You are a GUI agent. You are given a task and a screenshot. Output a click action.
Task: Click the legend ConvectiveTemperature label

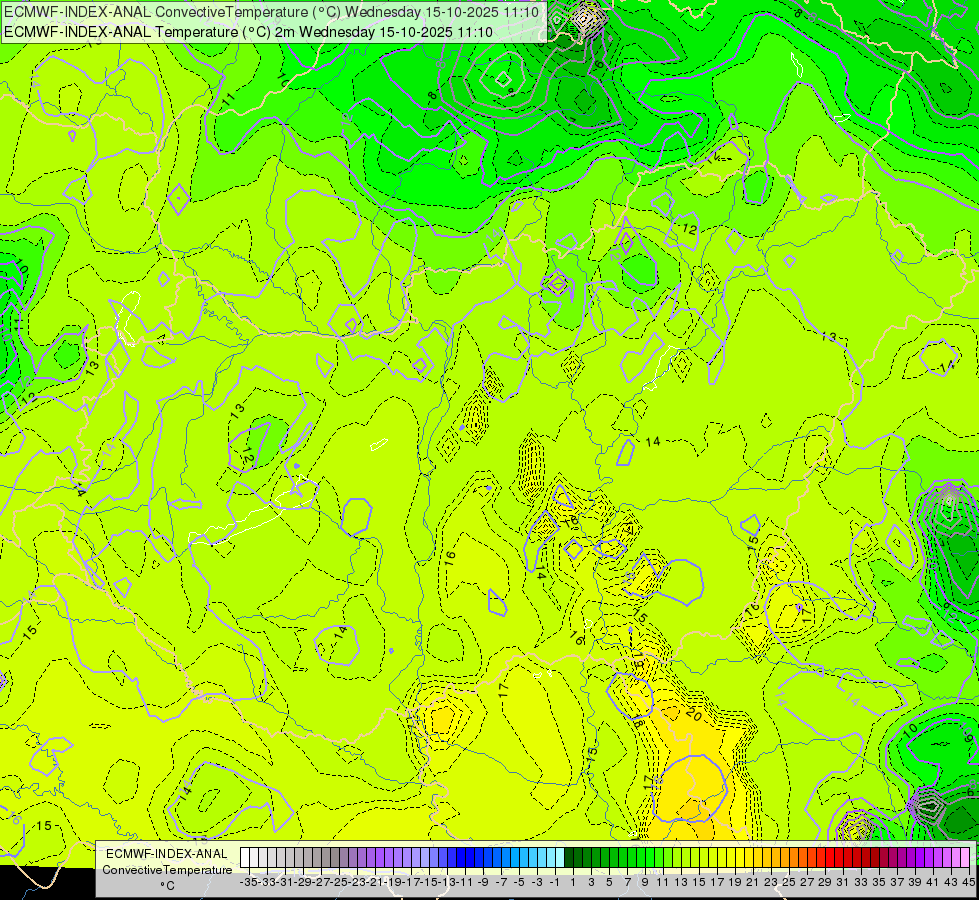pyautogui.click(x=167, y=869)
